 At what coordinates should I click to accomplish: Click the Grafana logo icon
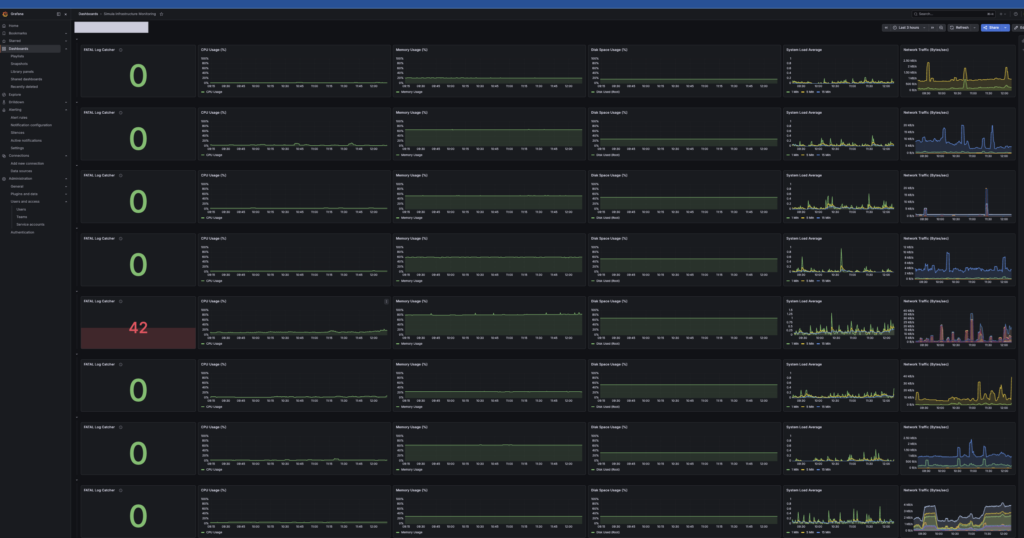5,14
